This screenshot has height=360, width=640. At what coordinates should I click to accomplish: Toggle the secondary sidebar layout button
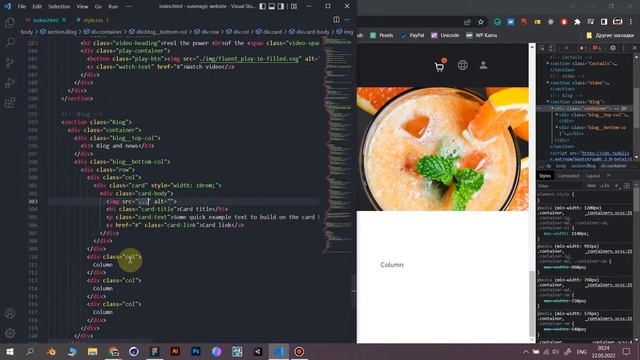pos(281,6)
